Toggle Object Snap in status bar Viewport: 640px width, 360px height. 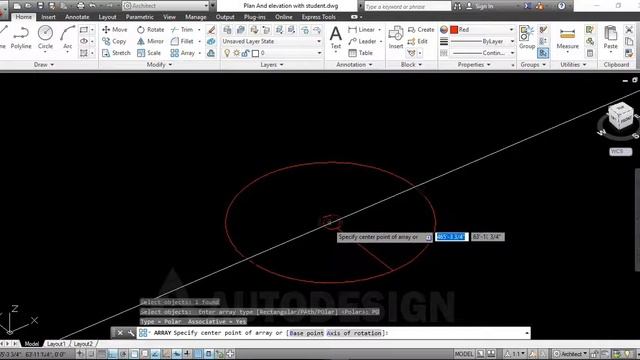coord(134,354)
